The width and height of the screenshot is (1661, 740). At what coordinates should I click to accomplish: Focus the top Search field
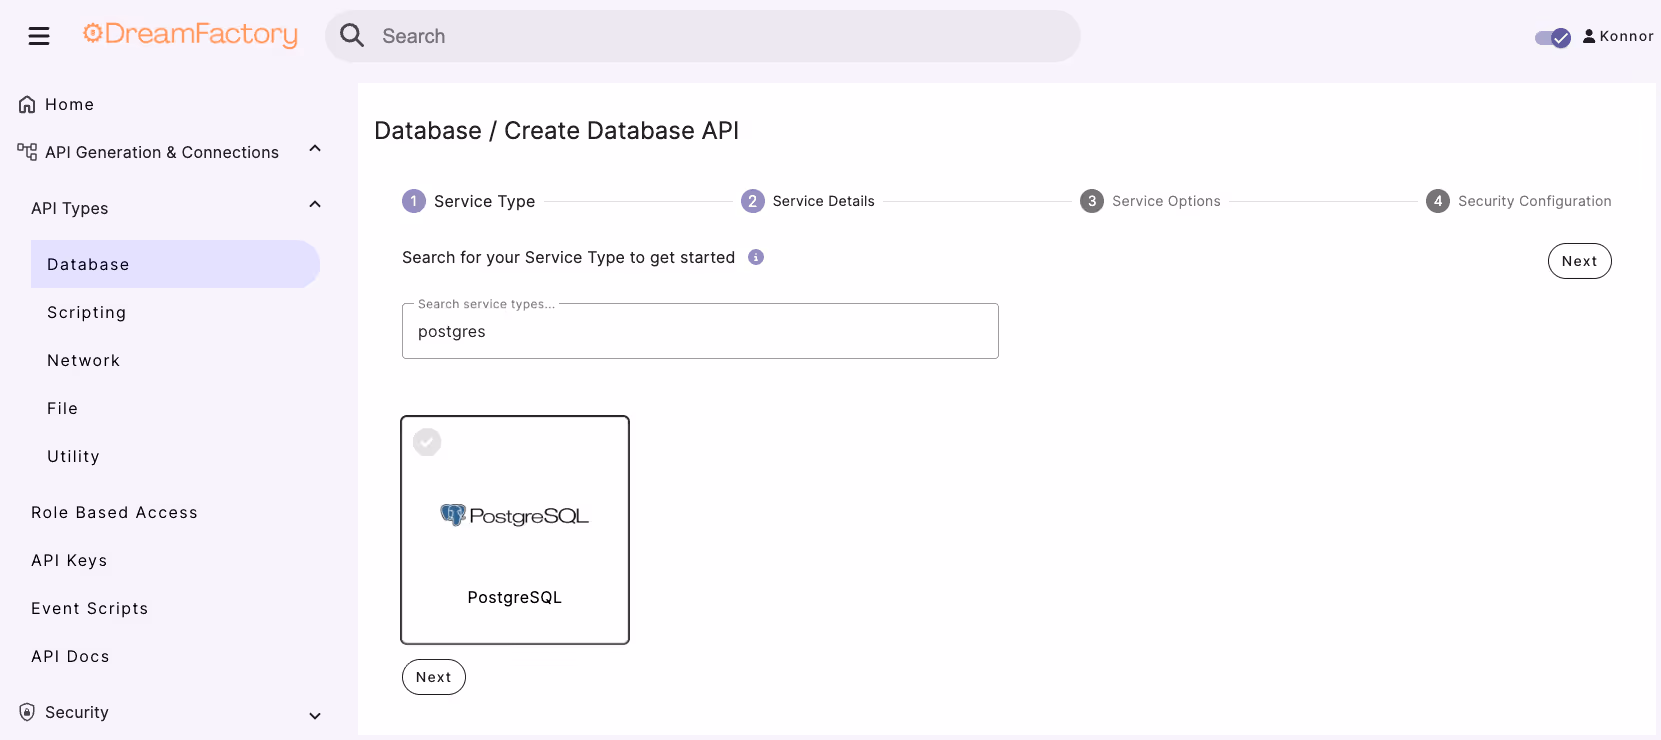tap(702, 36)
